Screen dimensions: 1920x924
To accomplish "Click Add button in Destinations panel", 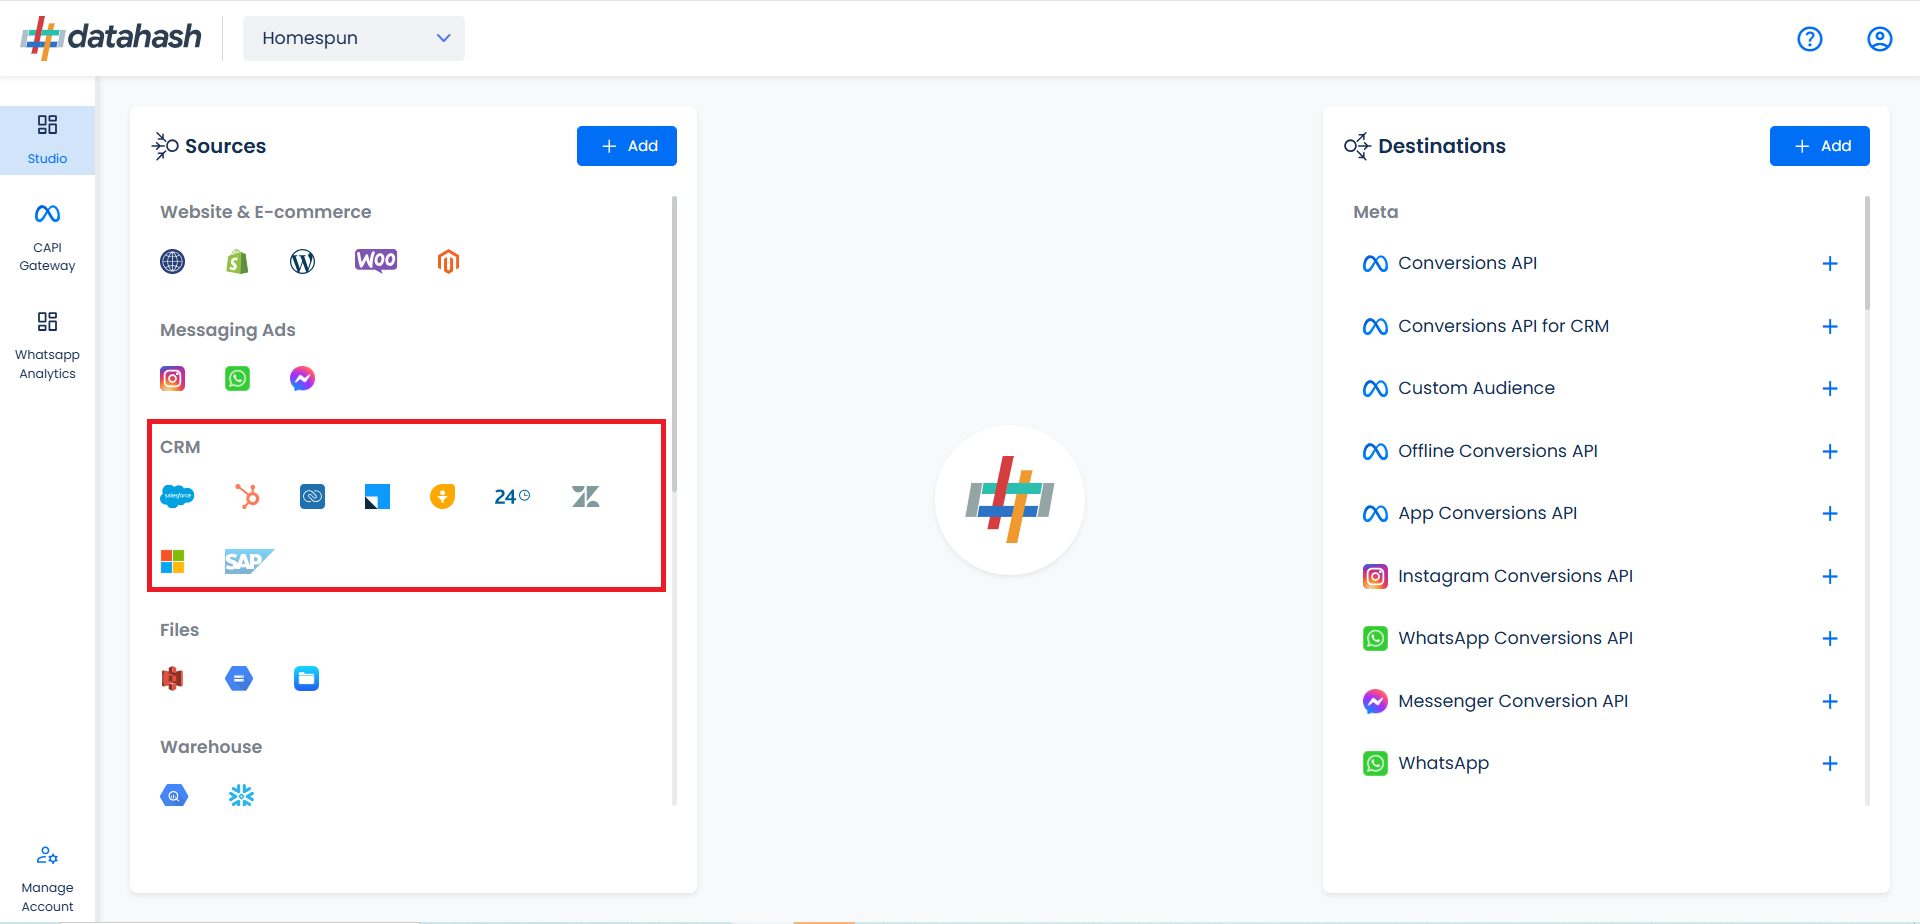I will pos(1819,146).
